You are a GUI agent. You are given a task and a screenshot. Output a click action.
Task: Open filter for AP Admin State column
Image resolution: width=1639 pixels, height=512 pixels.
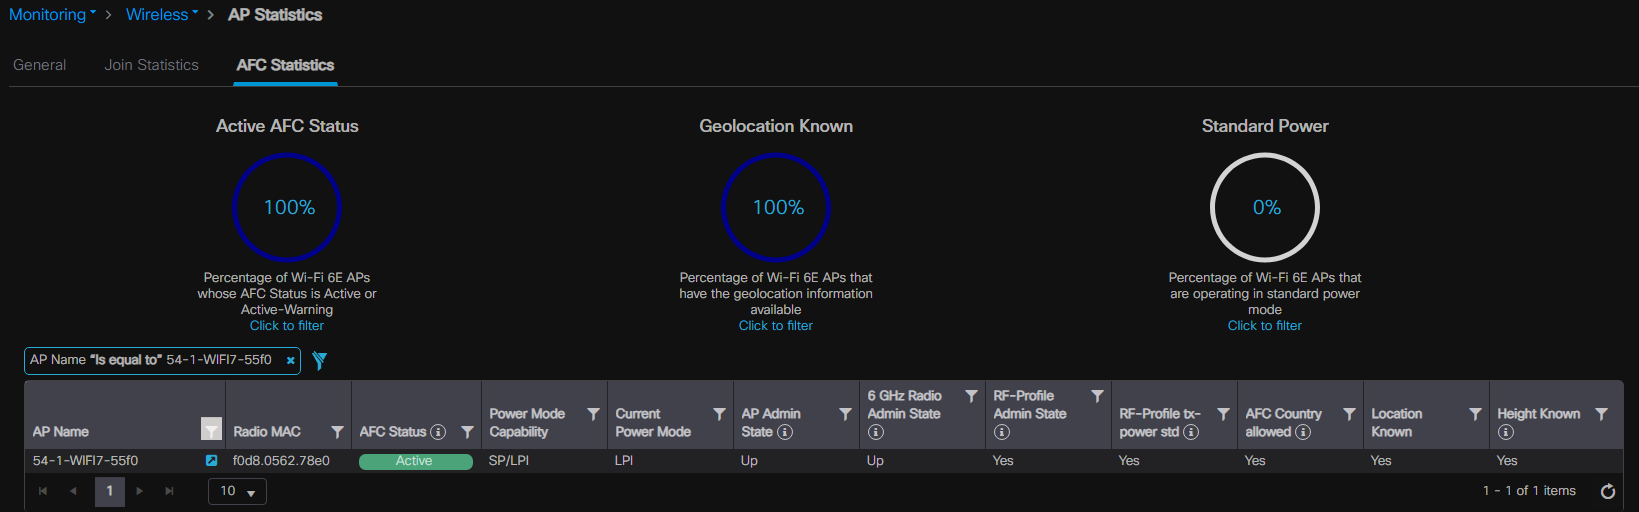(x=845, y=414)
